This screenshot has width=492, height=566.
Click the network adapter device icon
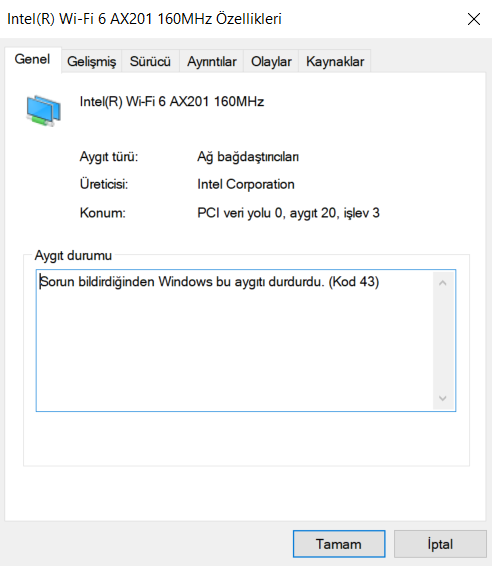click(43, 110)
